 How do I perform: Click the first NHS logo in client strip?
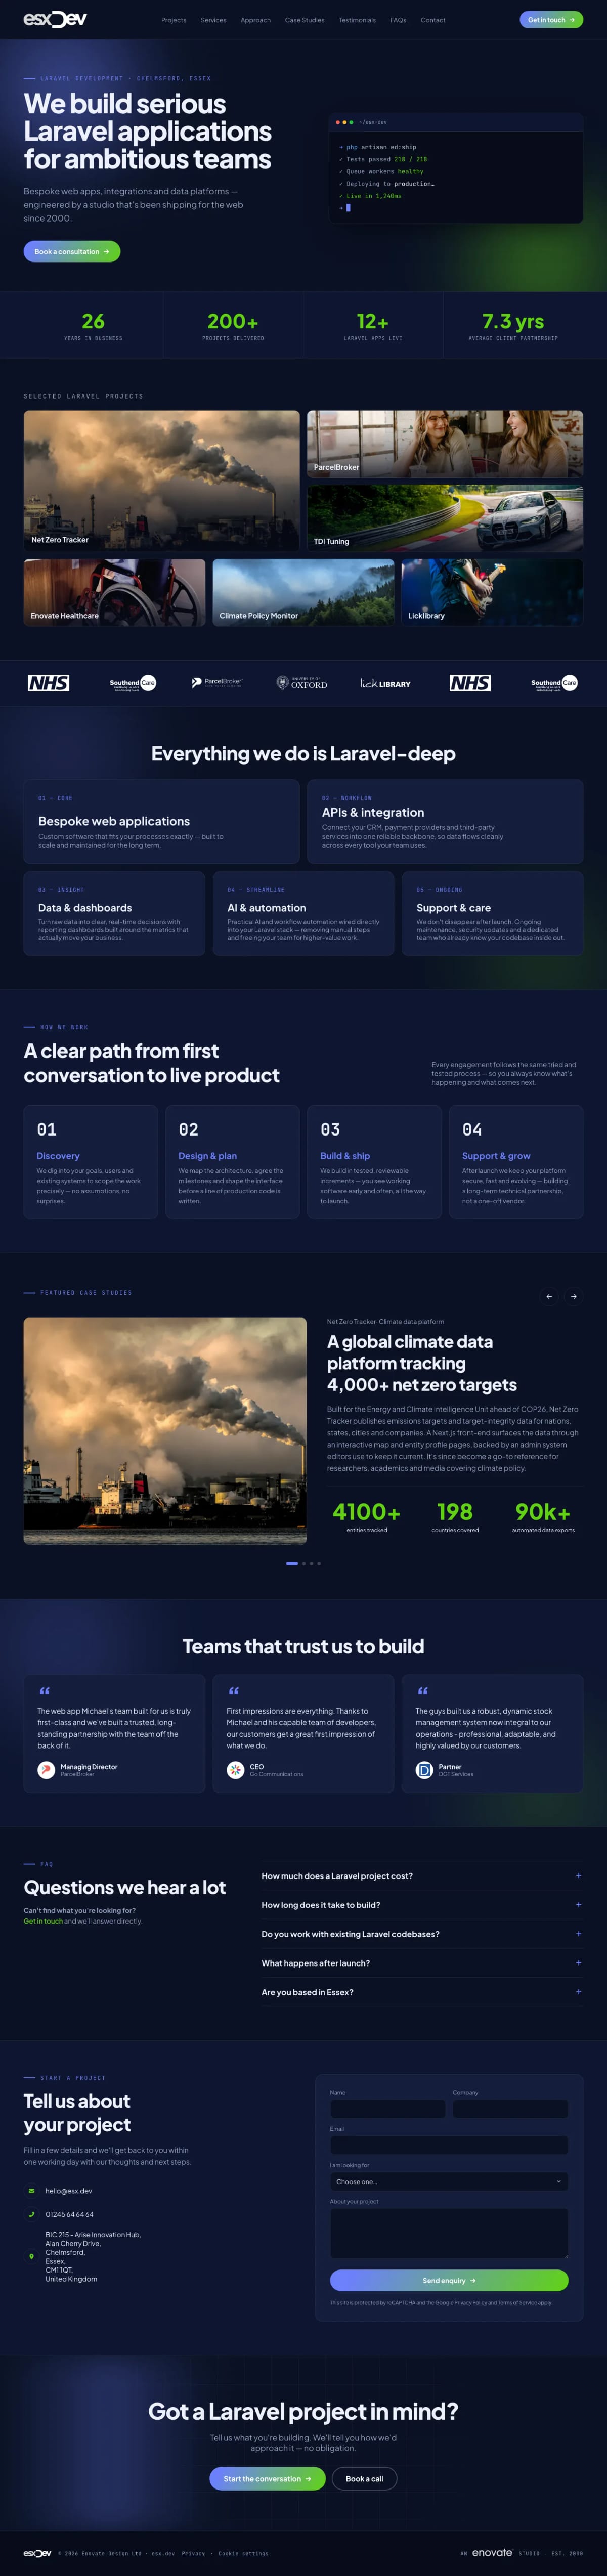(x=48, y=683)
